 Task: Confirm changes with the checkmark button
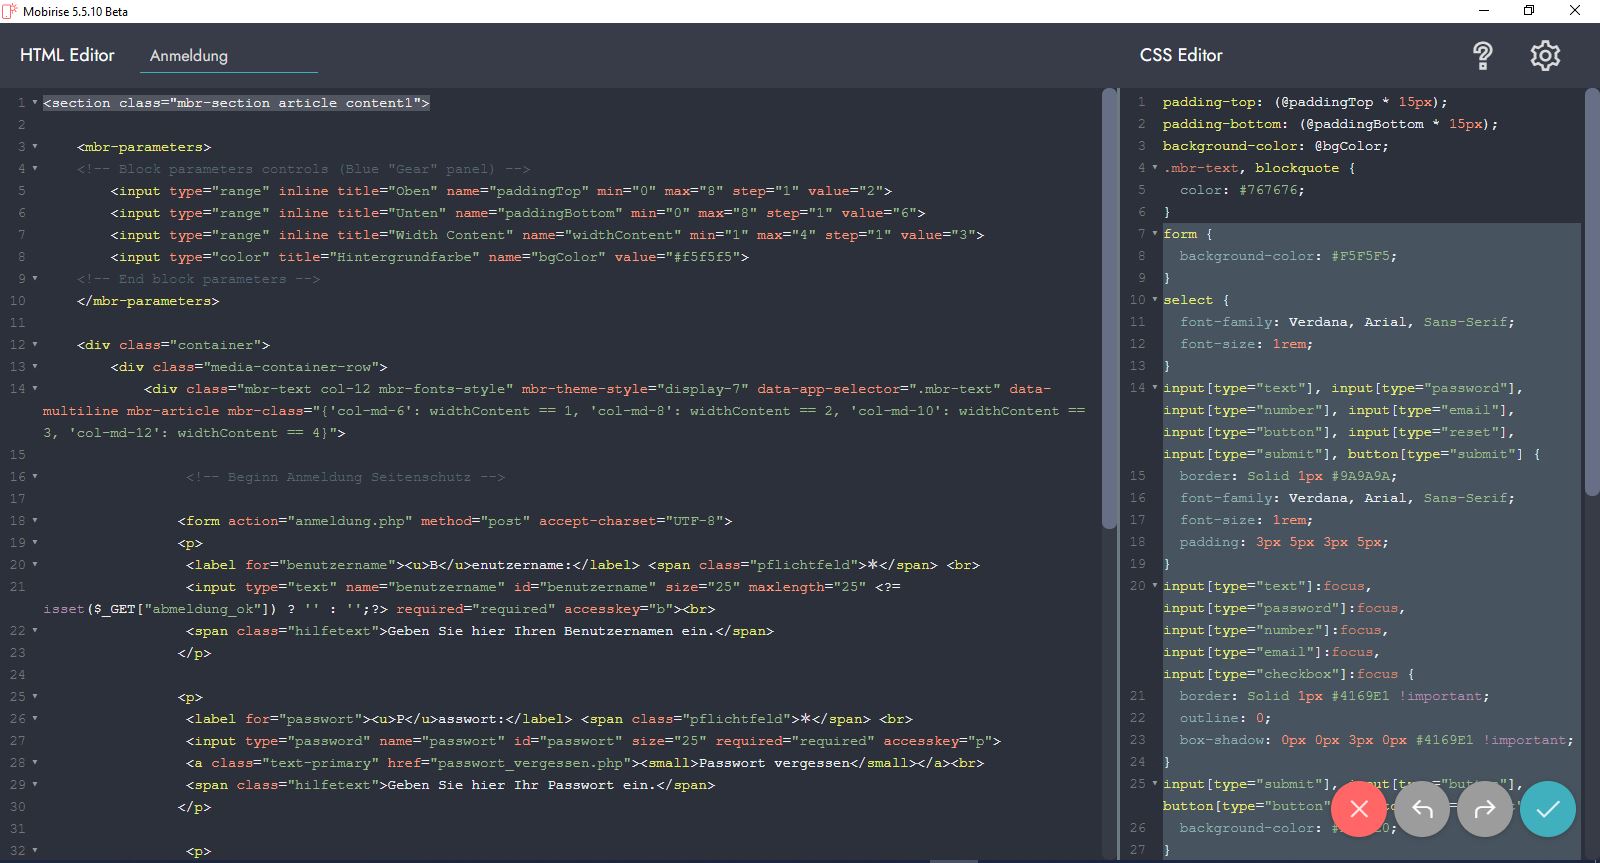tap(1547, 809)
